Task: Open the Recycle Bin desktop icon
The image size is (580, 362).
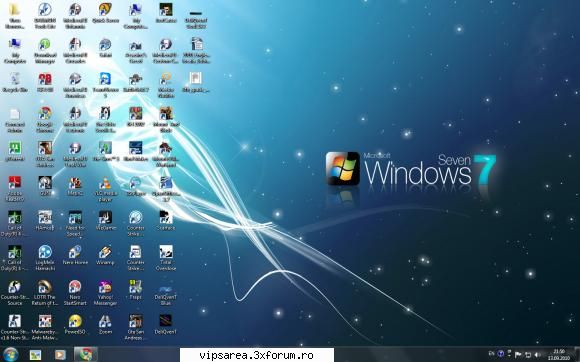Action: (15, 82)
